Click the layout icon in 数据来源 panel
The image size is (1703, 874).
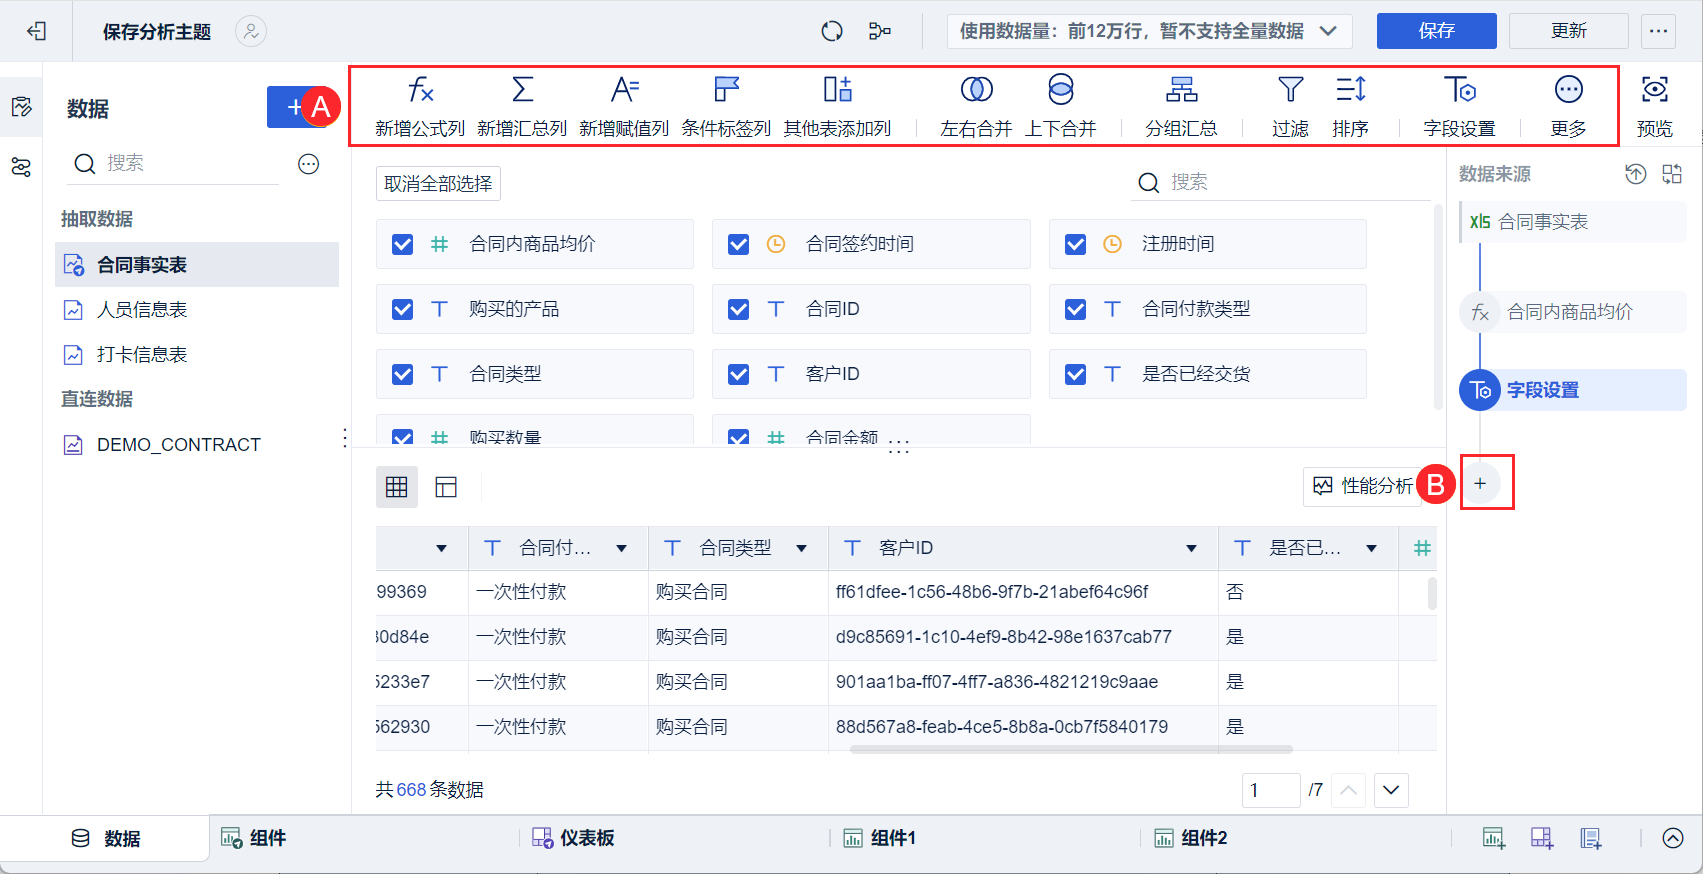[x=1672, y=174]
